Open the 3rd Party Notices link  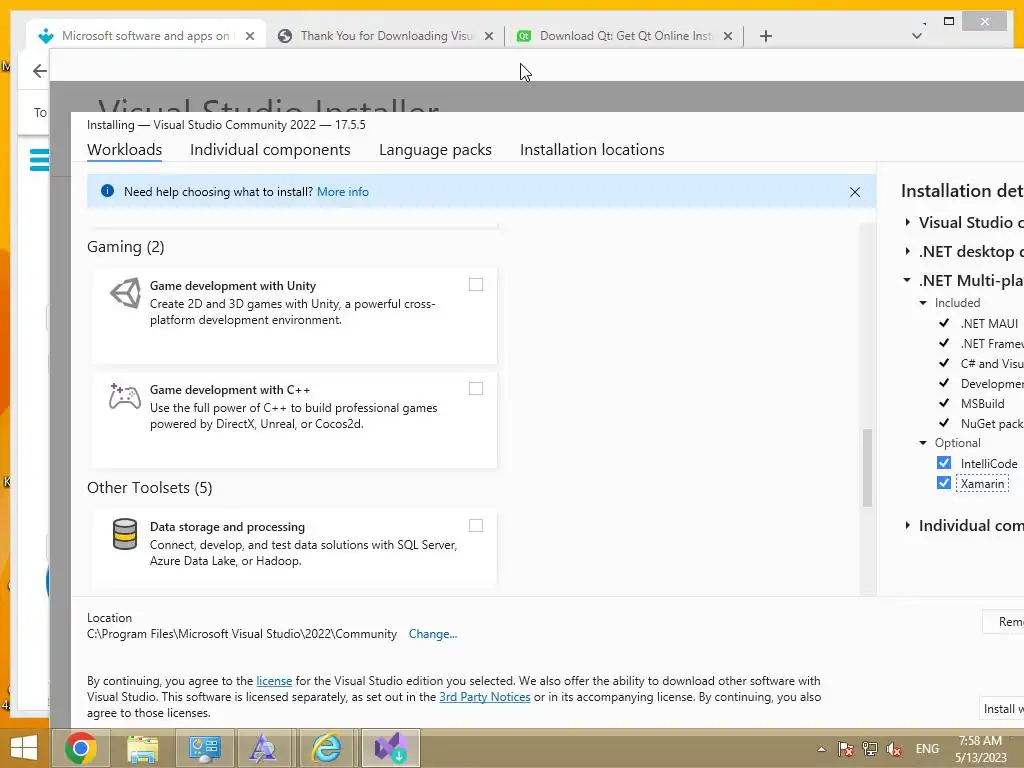coord(485,697)
